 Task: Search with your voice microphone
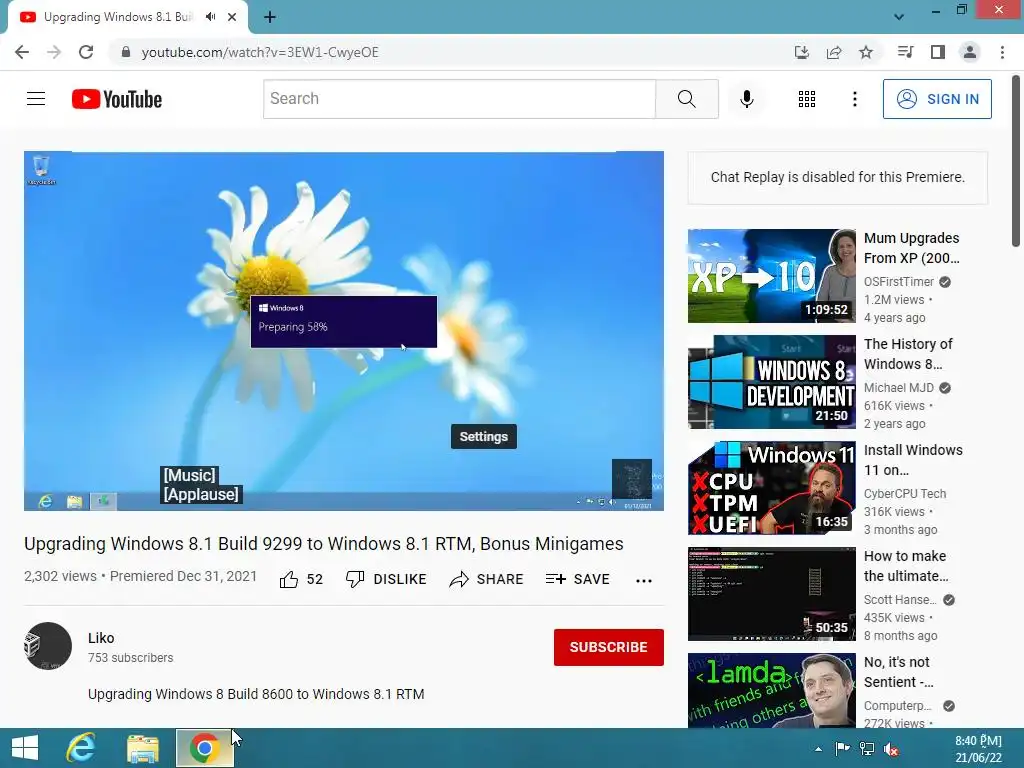pos(747,99)
